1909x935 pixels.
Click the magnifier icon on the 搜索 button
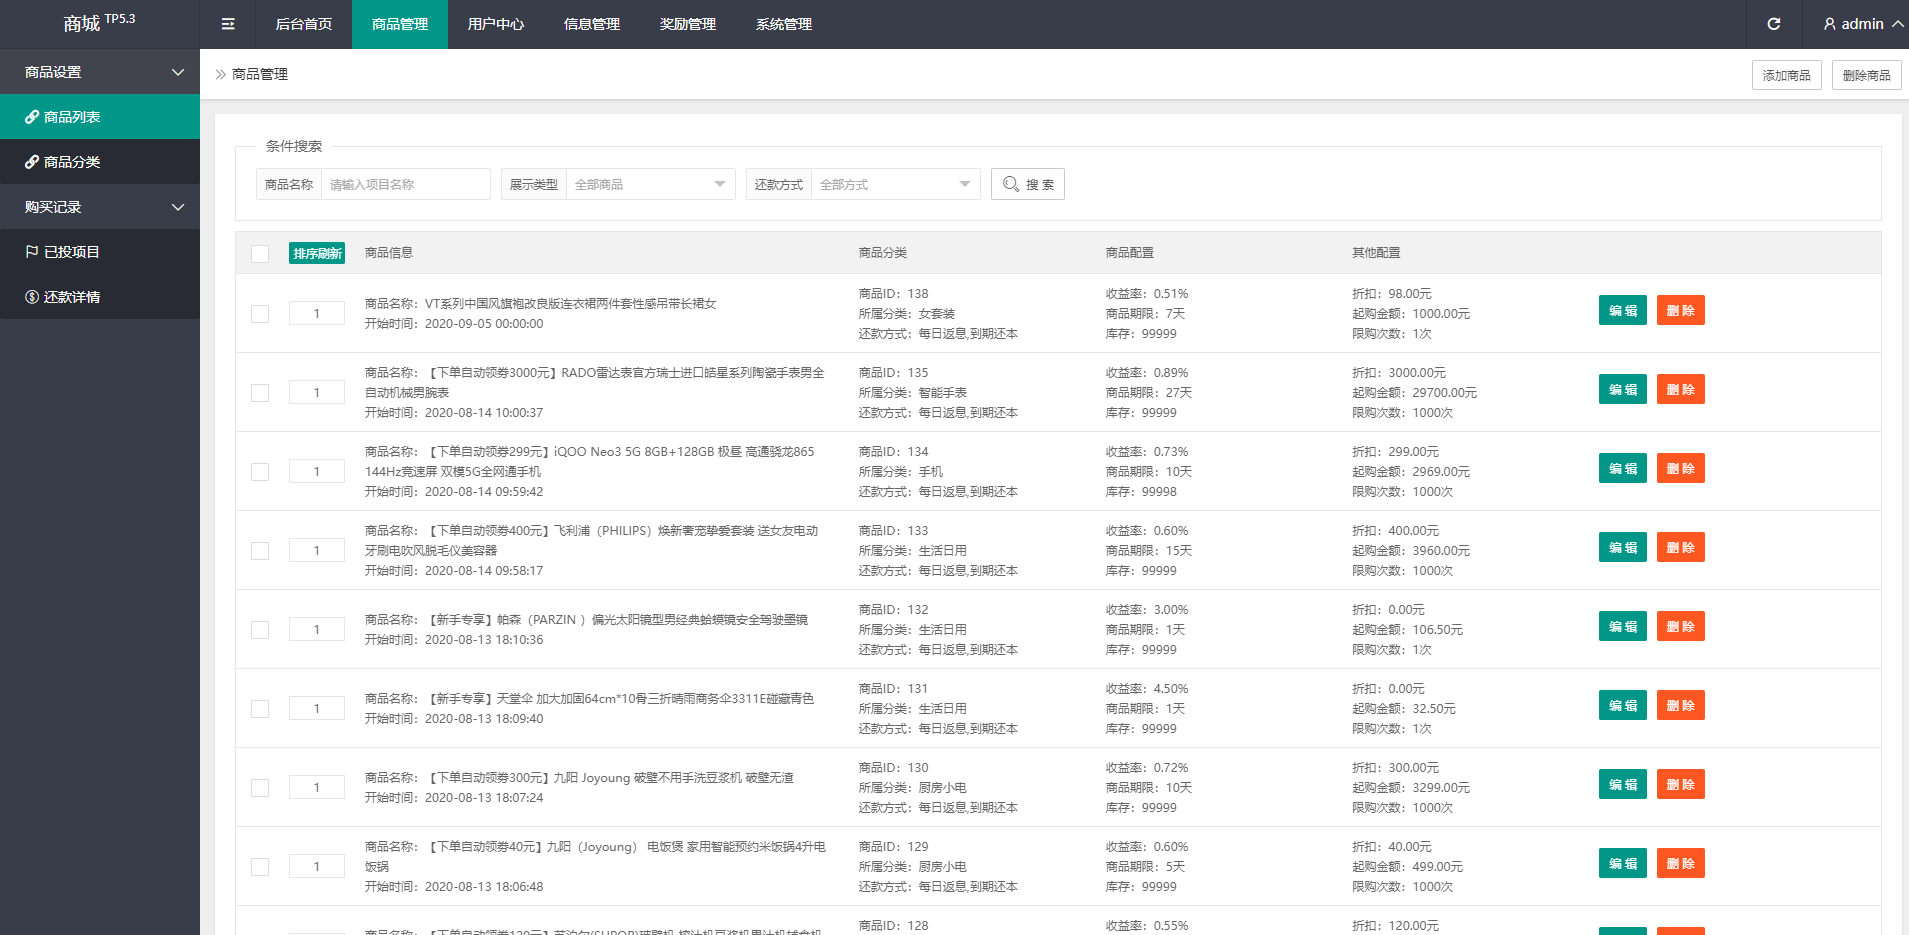pyautogui.click(x=1013, y=184)
